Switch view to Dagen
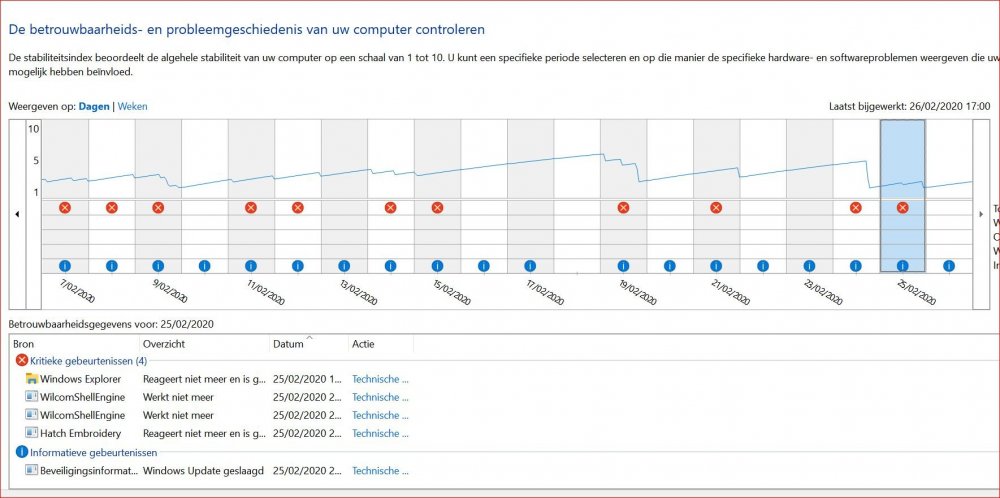 coord(94,106)
